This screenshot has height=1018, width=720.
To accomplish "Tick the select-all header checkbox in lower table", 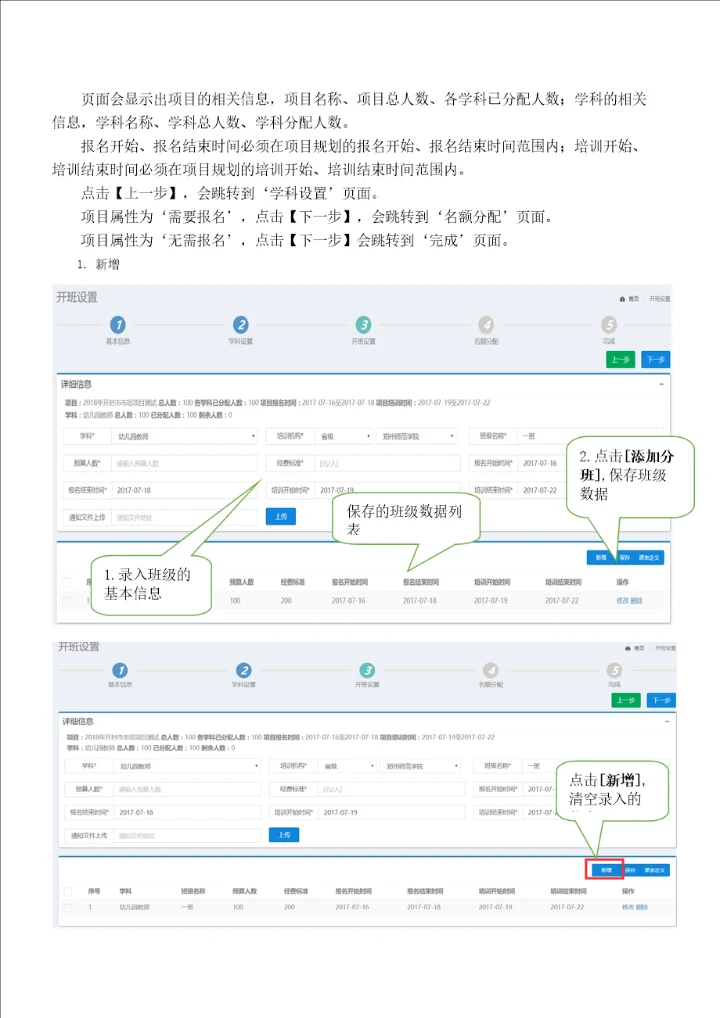I will (x=68, y=891).
